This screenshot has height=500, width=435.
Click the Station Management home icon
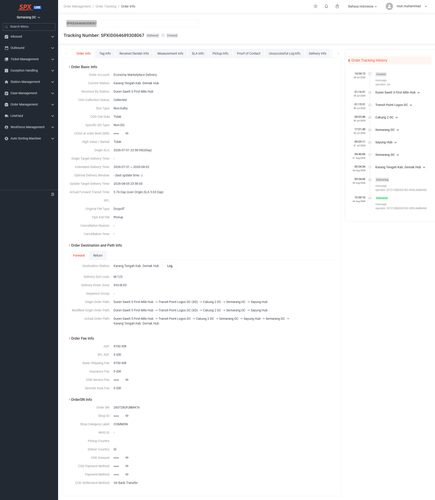click(6, 82)
